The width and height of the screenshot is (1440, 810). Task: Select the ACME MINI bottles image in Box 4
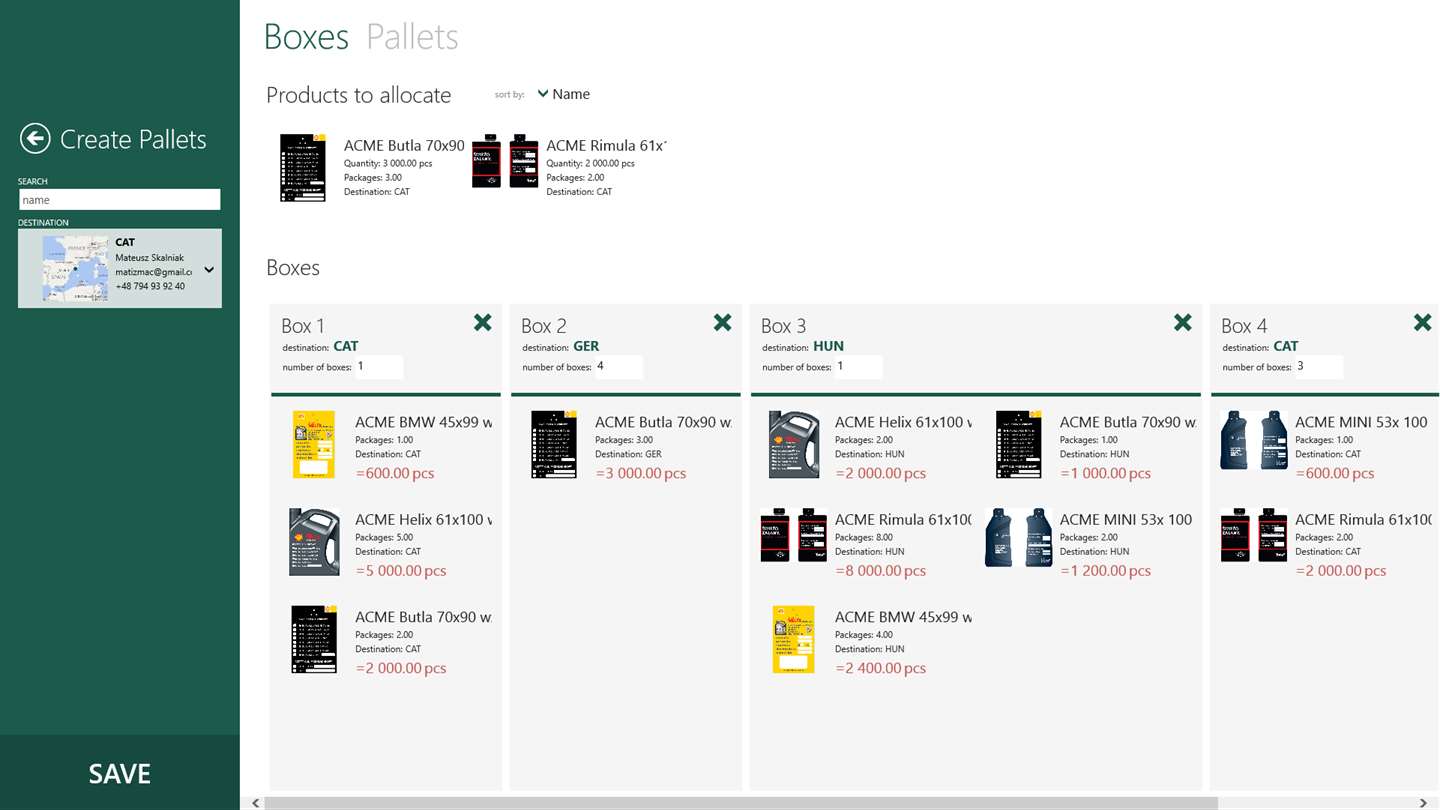pos(1254,440)
